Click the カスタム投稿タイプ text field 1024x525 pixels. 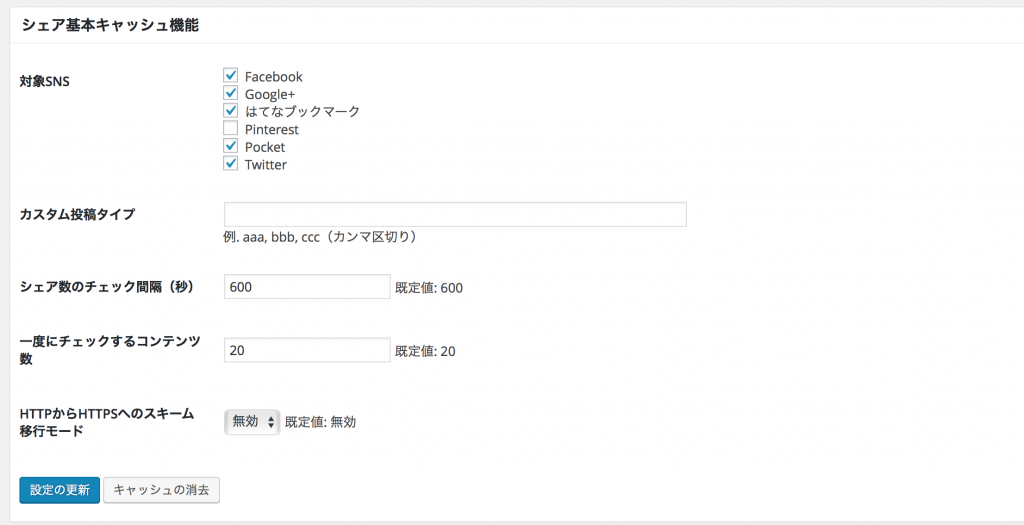coord(455,215)
